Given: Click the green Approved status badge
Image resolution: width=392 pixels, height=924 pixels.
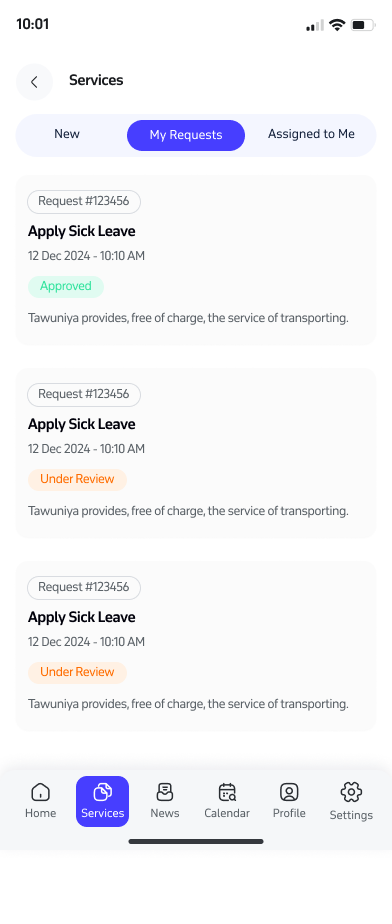Looking at the screenshot, I should point(65,287).
